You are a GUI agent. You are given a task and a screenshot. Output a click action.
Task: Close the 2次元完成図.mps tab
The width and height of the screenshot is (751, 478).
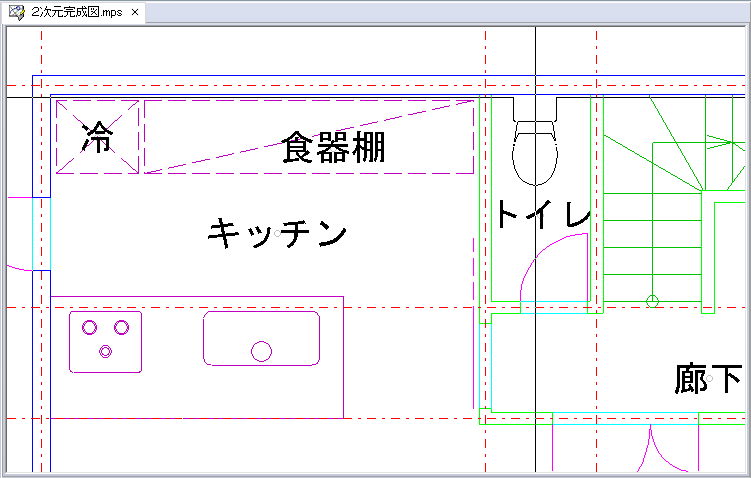click(x=135, y=12)
